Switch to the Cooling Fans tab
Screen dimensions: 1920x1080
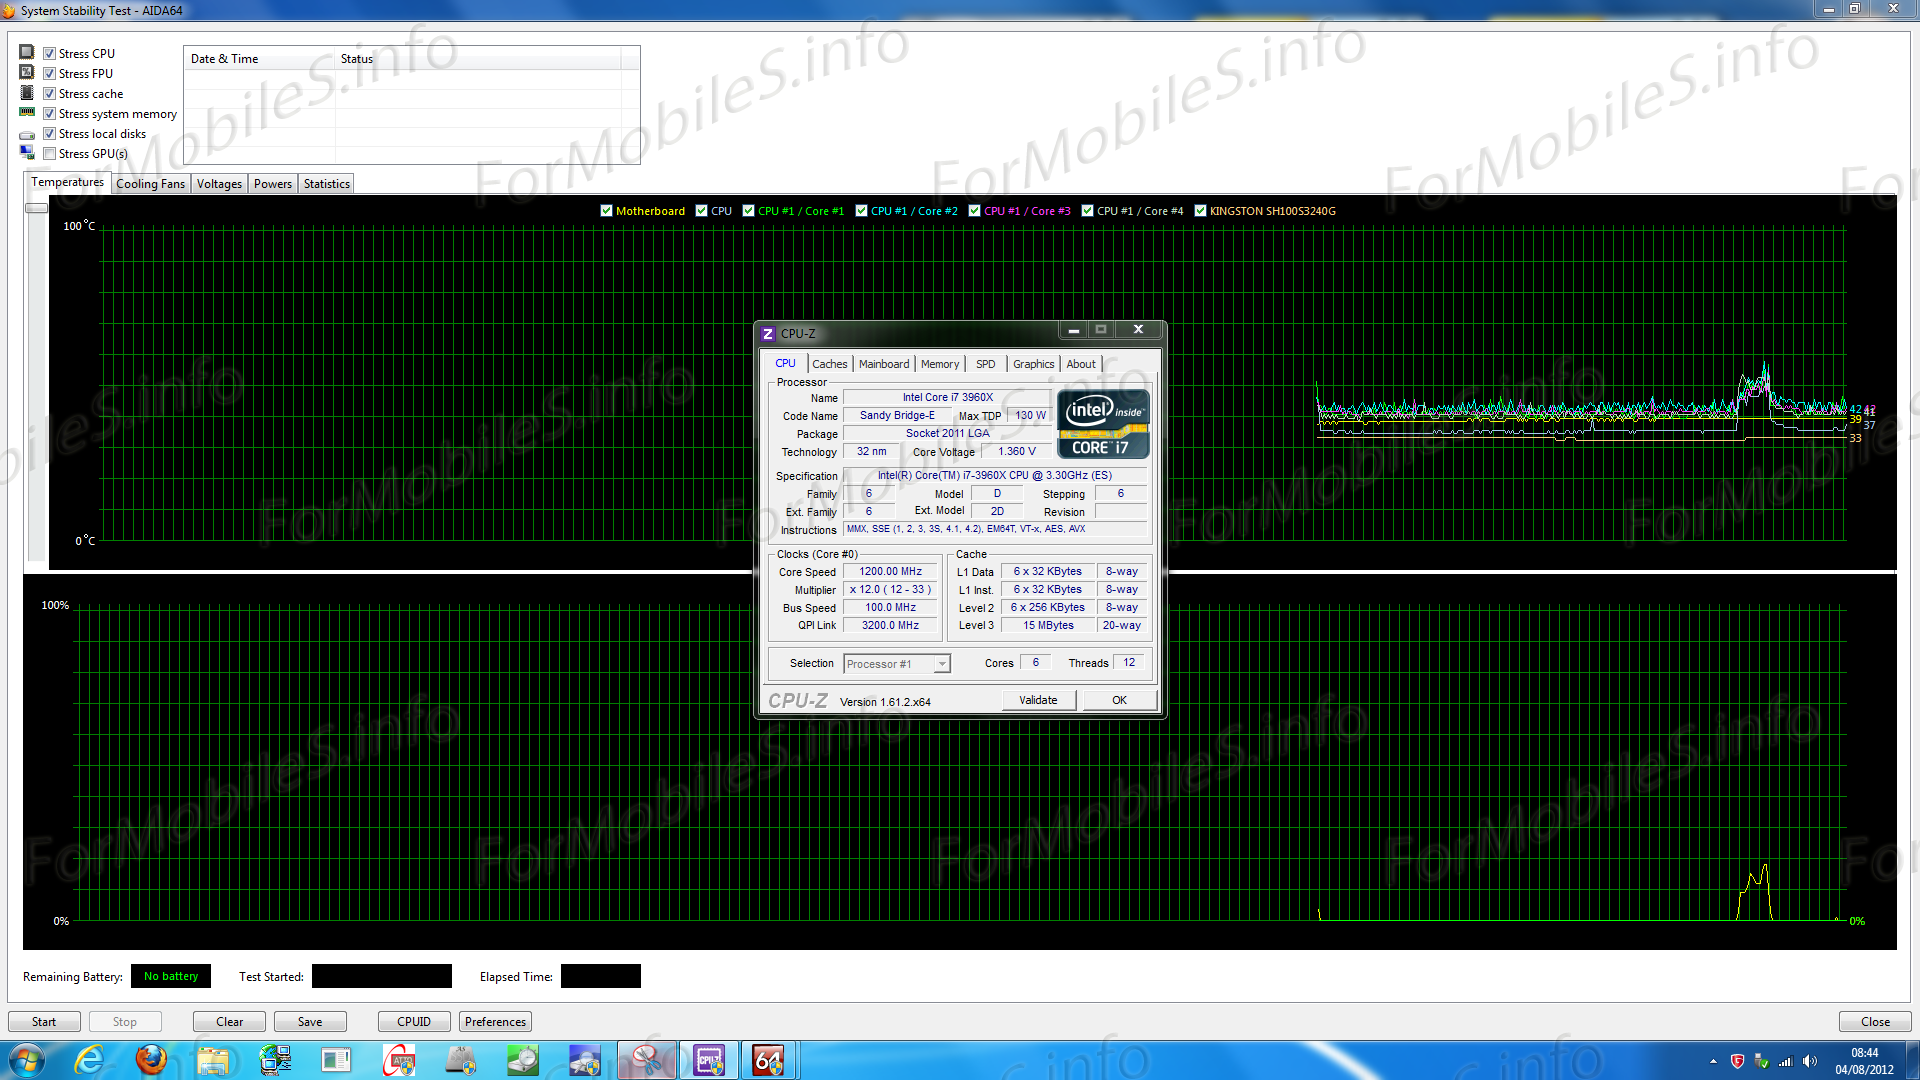[150, 184]
